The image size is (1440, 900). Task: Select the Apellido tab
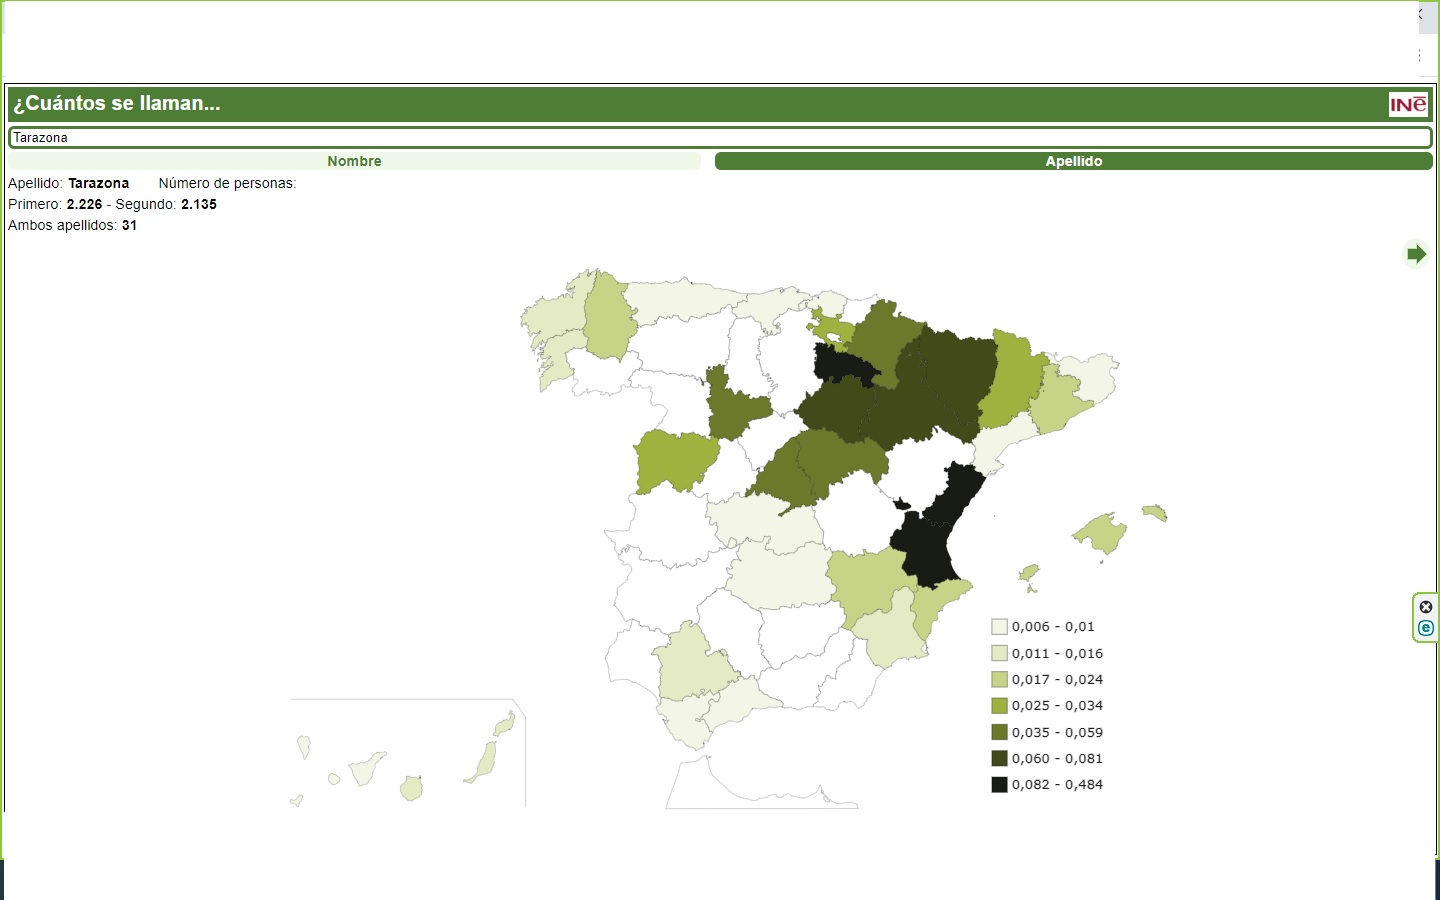tap(1073, 161)
